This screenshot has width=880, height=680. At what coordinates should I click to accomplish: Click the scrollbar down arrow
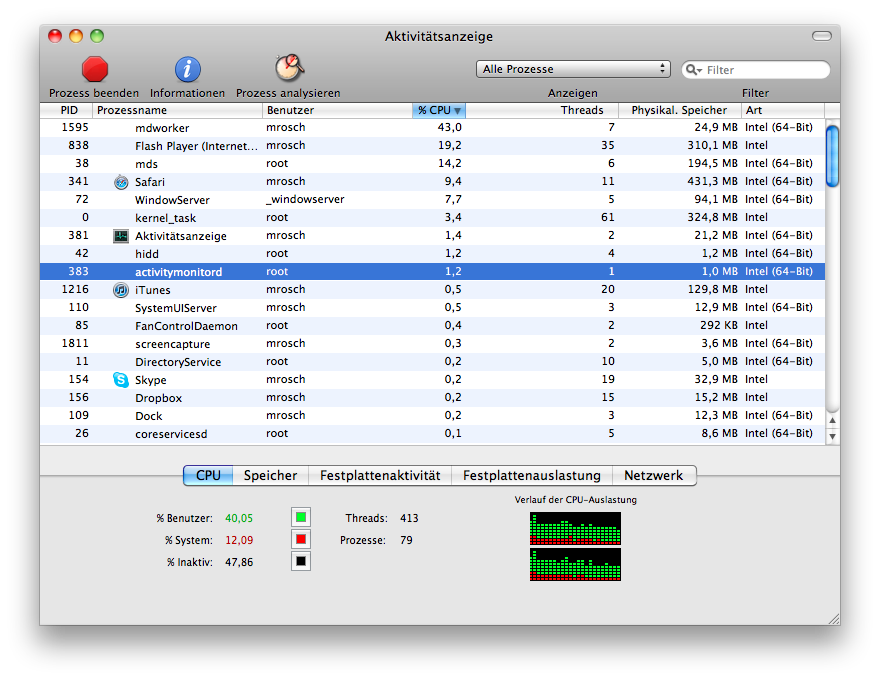[x=833, y=436]
